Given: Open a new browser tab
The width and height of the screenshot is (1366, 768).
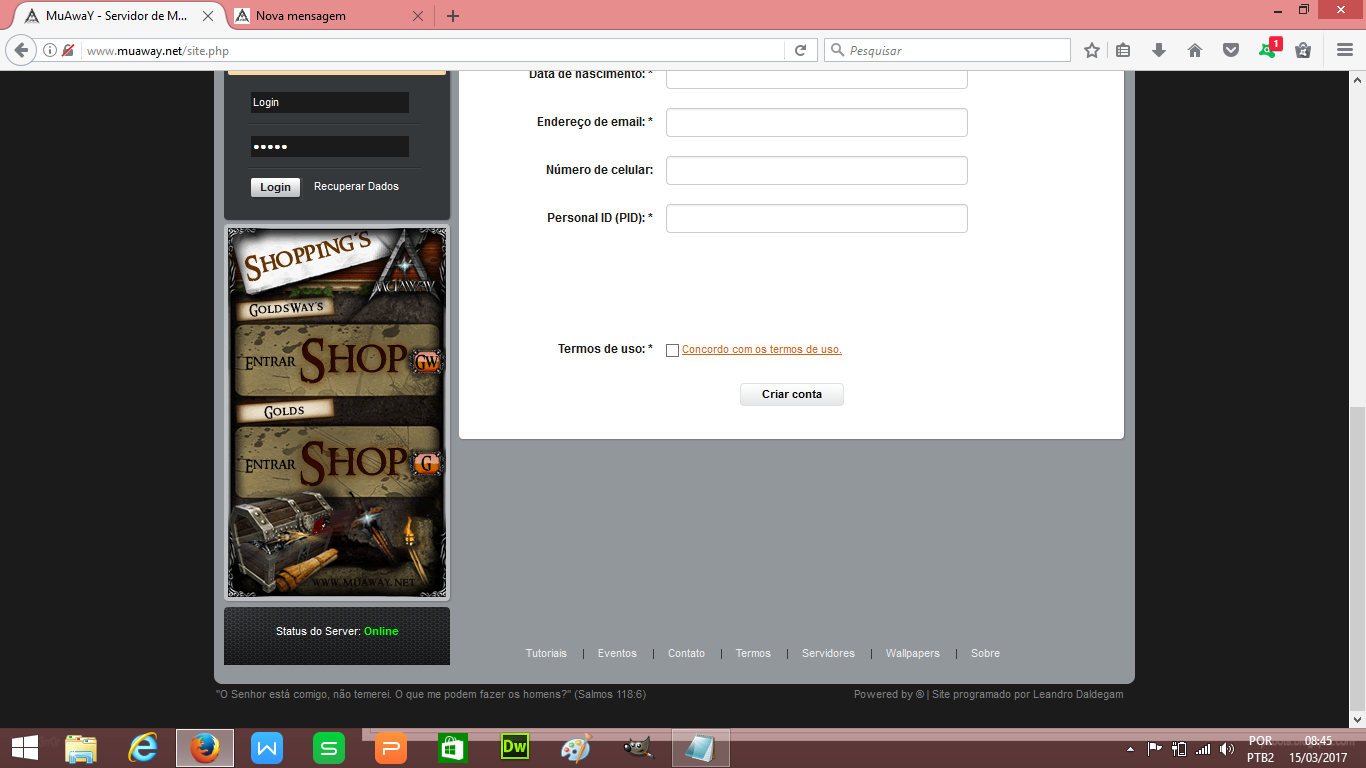Looking at the screenshot, I should [x=453, y=16].
